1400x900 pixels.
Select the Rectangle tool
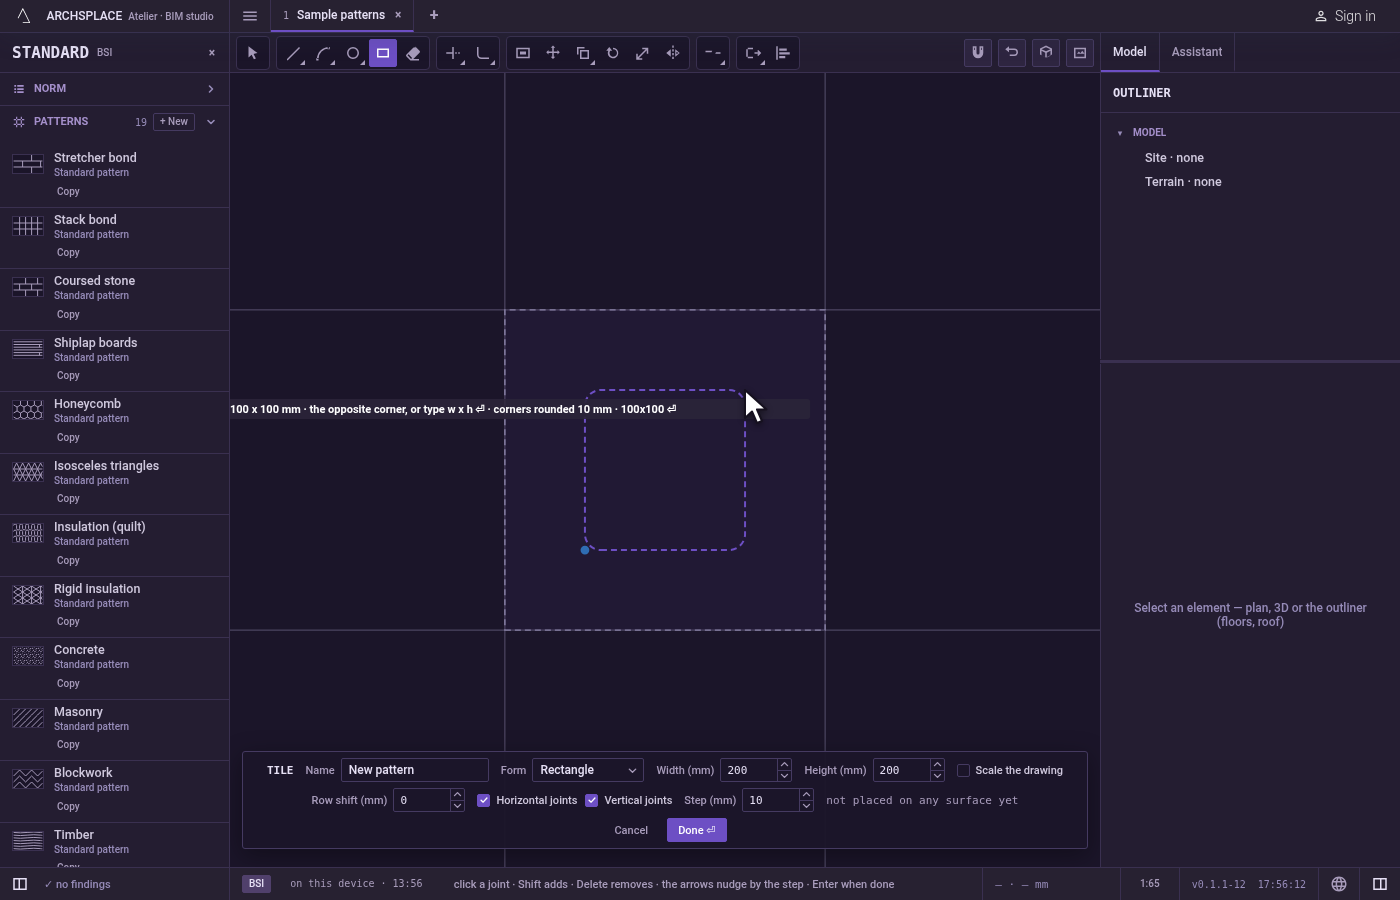383,53
